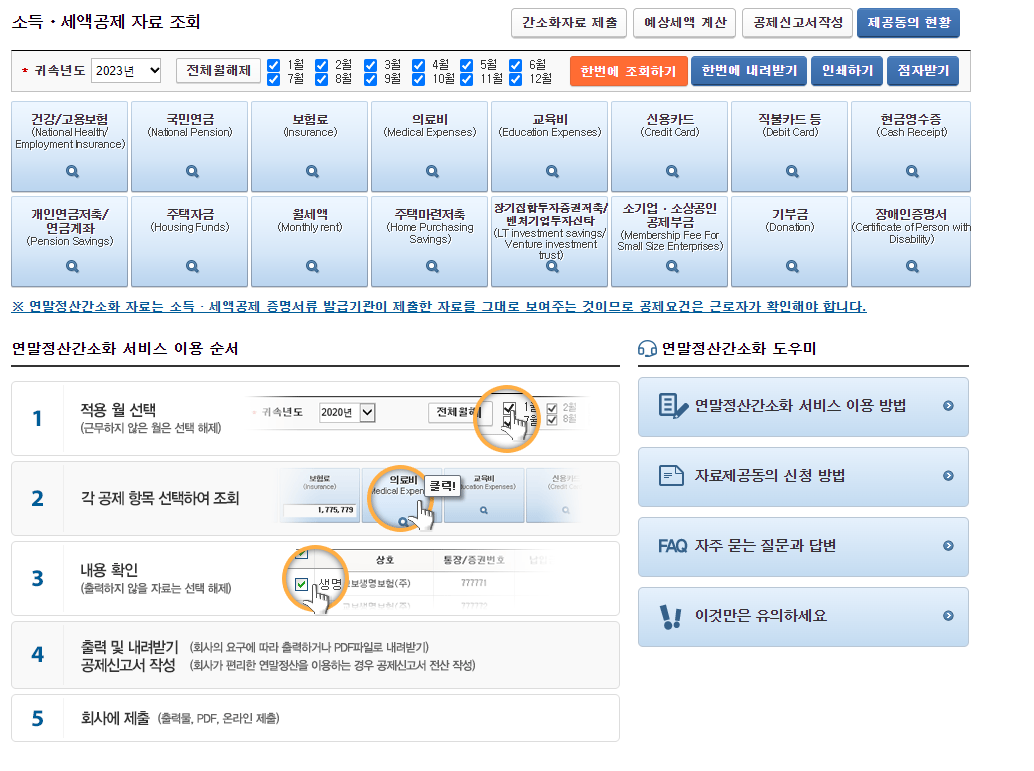This screenshot has height=771, width=1034.
Task: Open the 장기집합투자증권저축 magnifier icon
Action: (x=553, y=266)
